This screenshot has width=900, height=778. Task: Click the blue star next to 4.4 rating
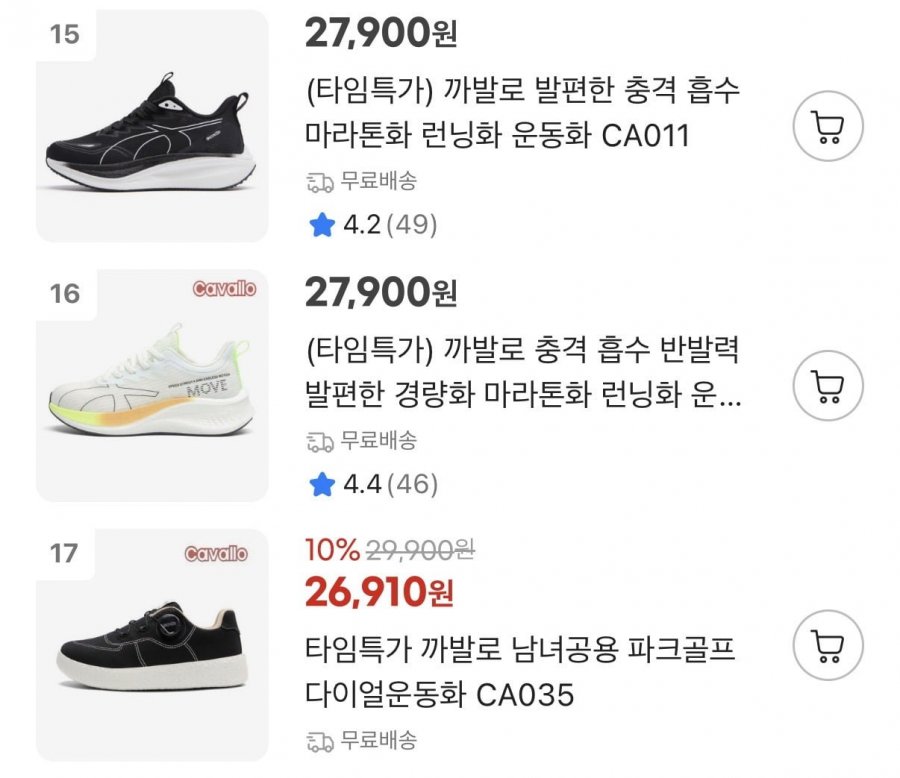(321, 486)
